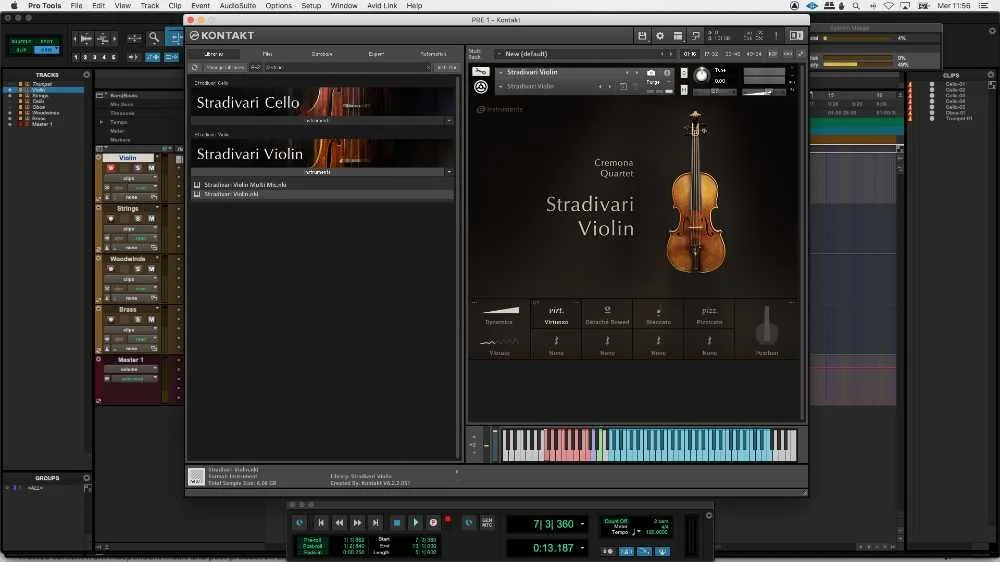Image resolution: width=1000 pixels, height=562 pixels.
Task: Toggle Count Off in transport
Action: (615, 521)
